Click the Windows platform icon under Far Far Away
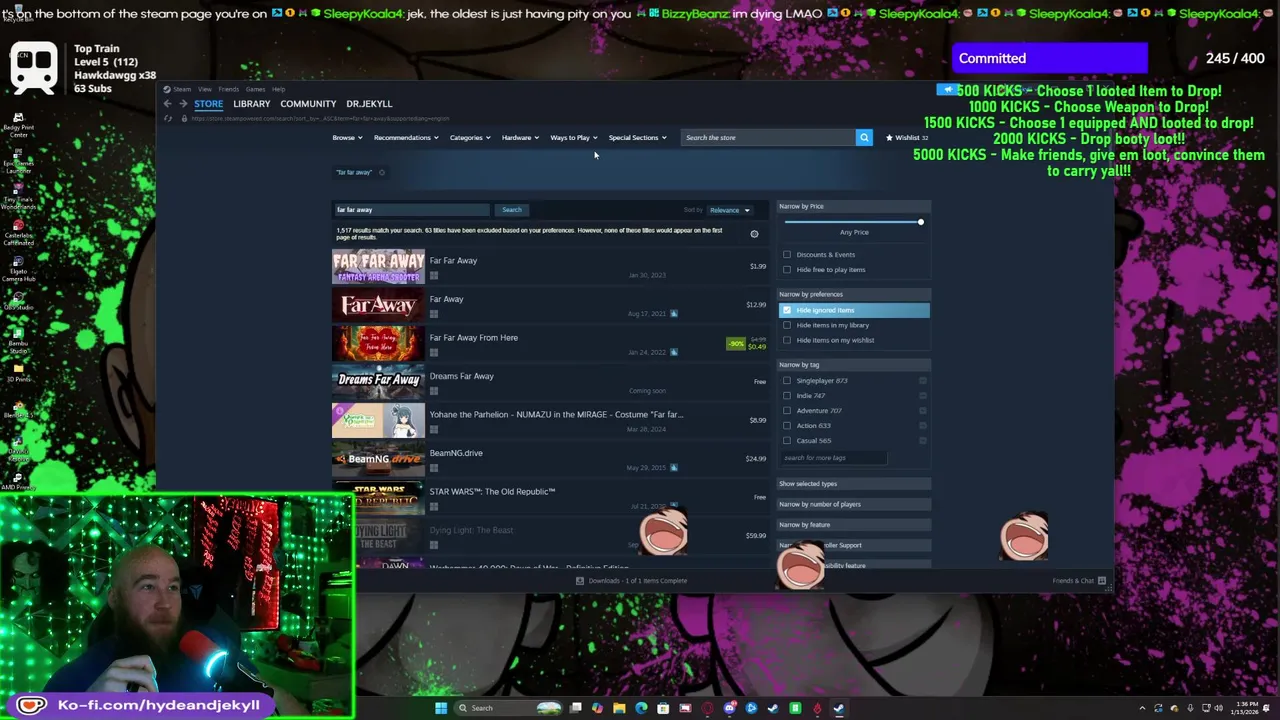Screen dimensions: 1280x720 point(434,275)
